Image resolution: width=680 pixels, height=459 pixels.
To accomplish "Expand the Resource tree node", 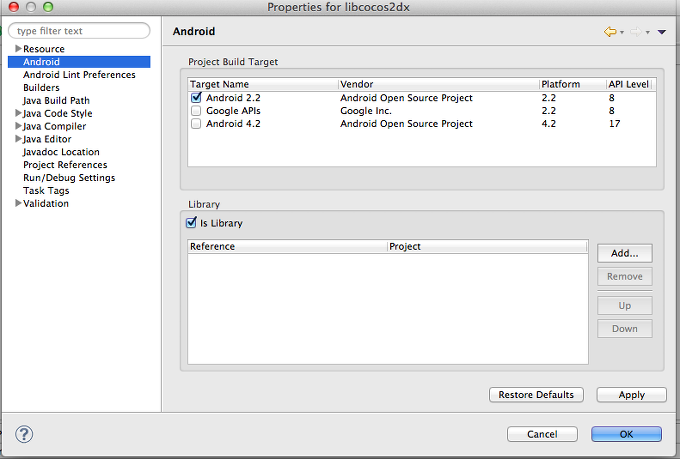I will tap(18, 48).
